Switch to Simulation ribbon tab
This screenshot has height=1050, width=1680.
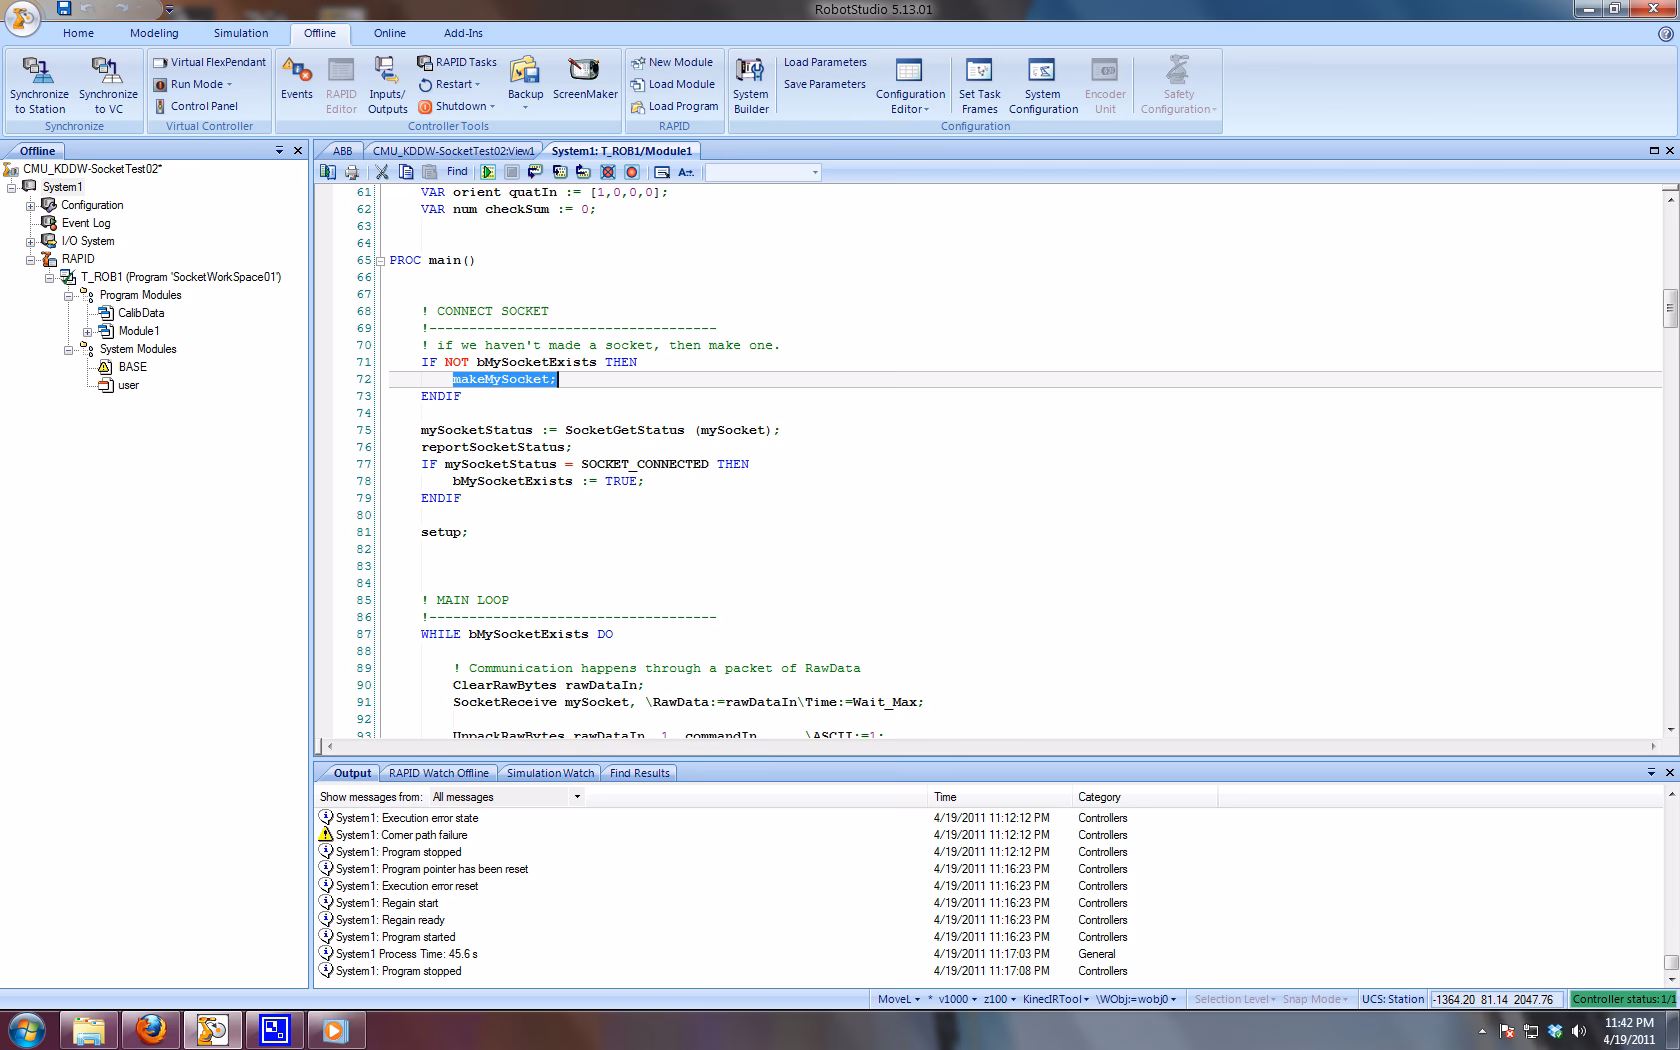(241, 33)
